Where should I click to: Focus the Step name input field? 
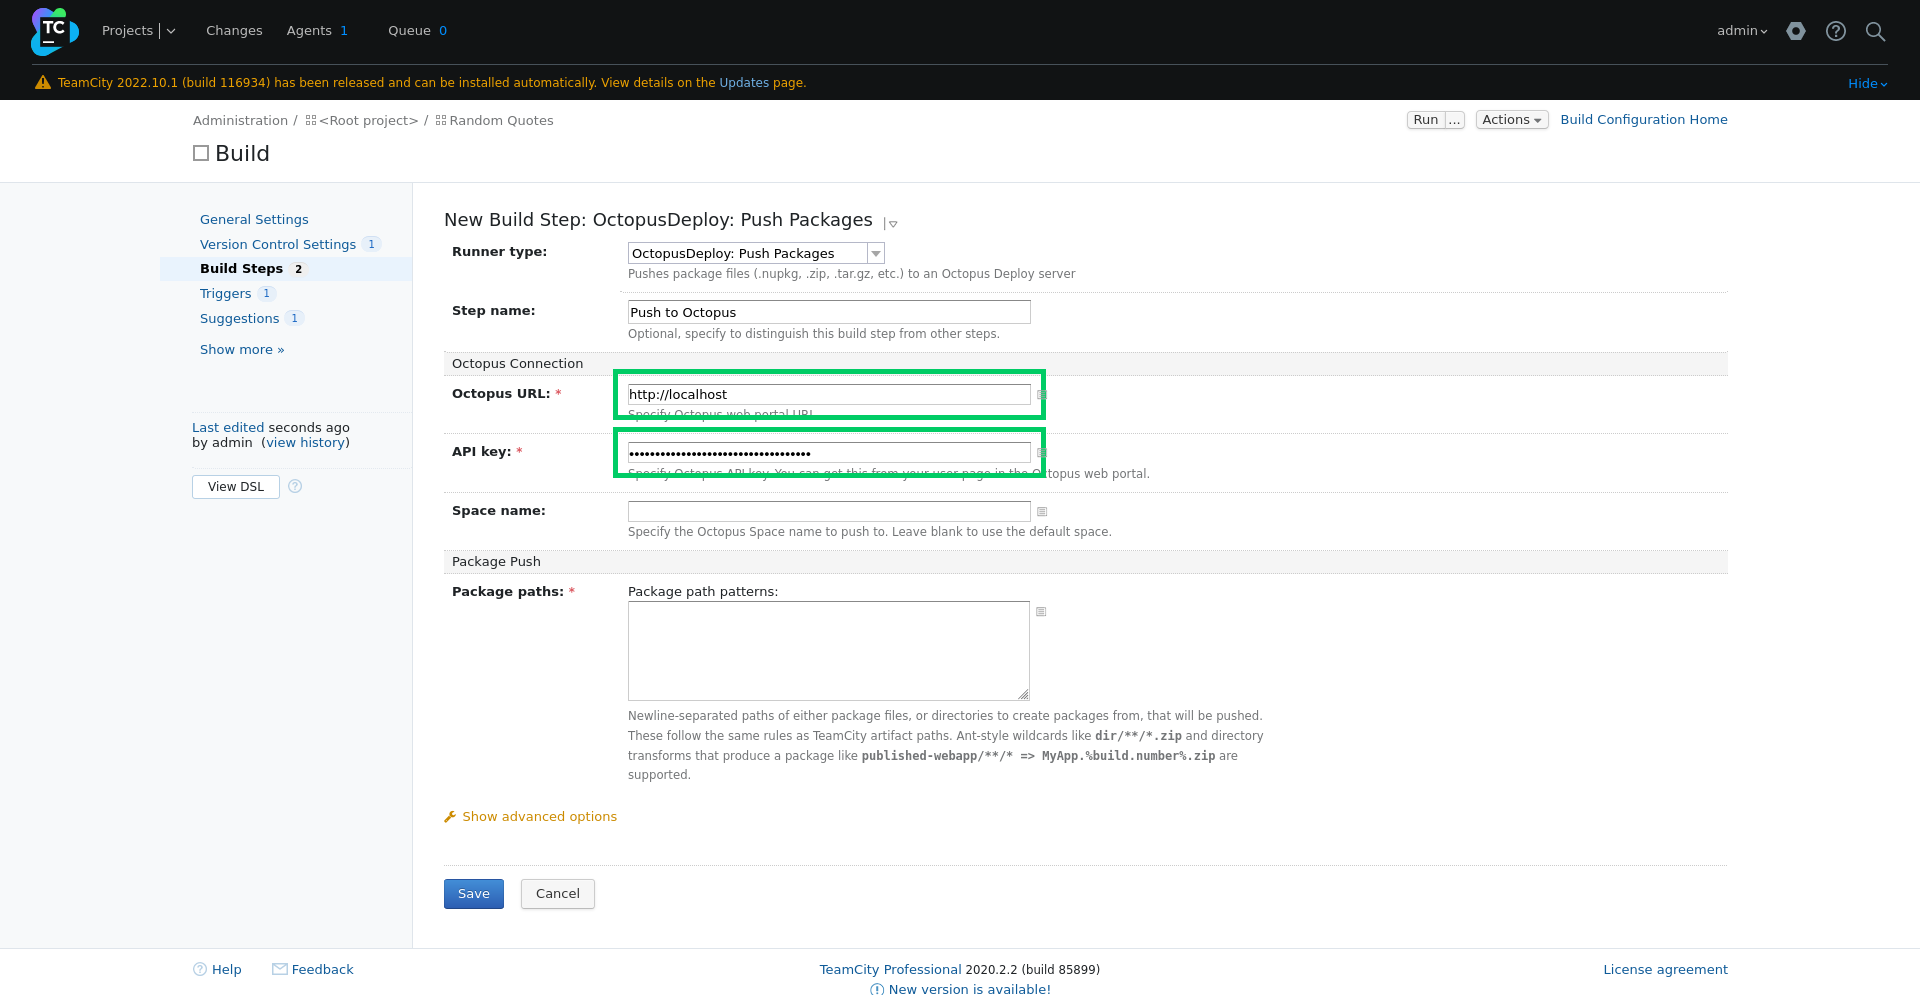[x=829, y=312]
